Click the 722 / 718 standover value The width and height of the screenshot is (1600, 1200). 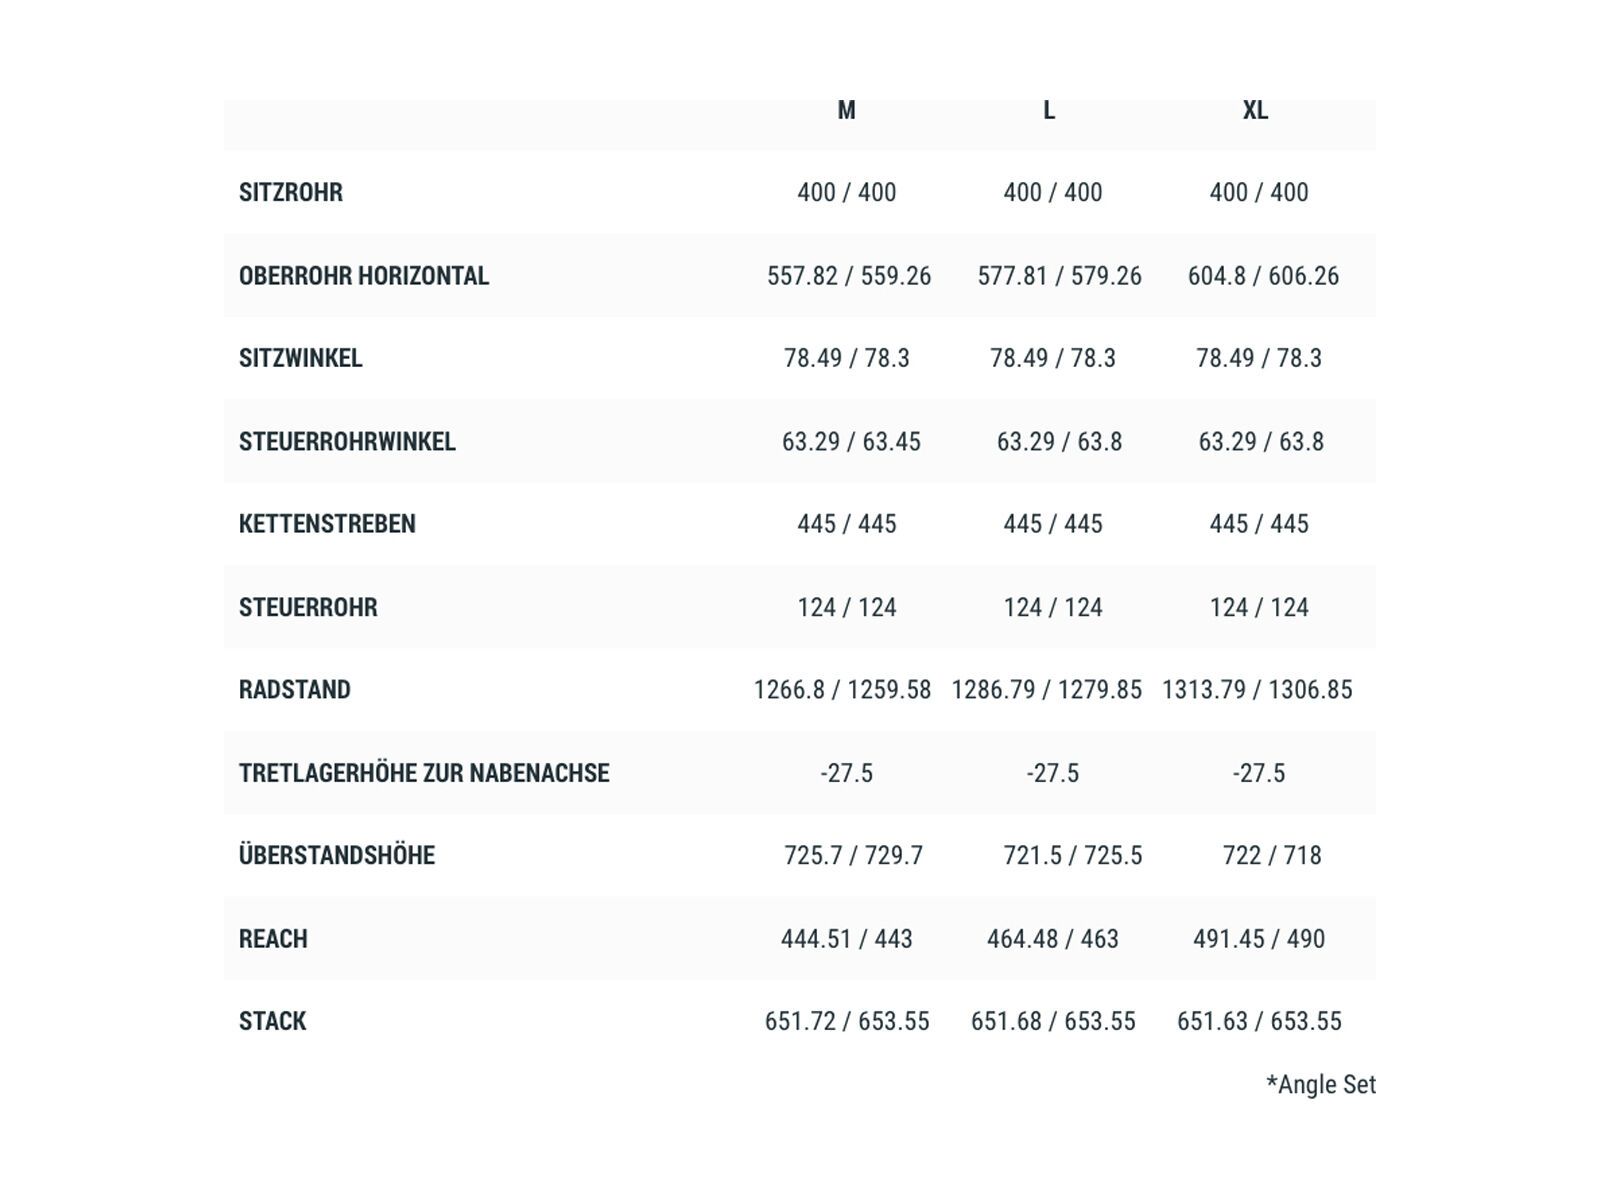[x=1272, y=856]
